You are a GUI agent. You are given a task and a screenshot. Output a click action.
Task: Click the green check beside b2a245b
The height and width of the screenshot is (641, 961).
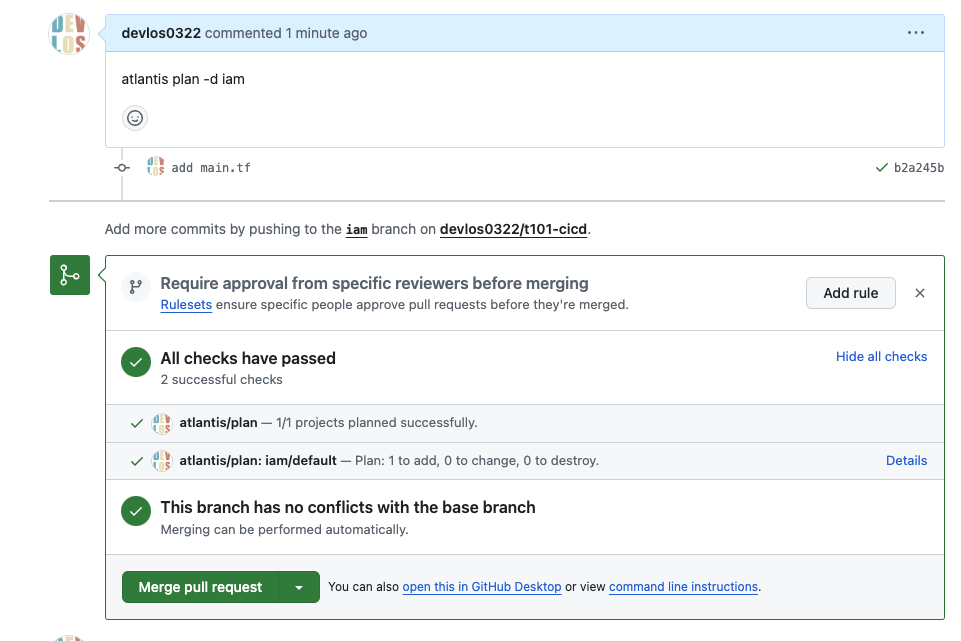tap(881, 168)
